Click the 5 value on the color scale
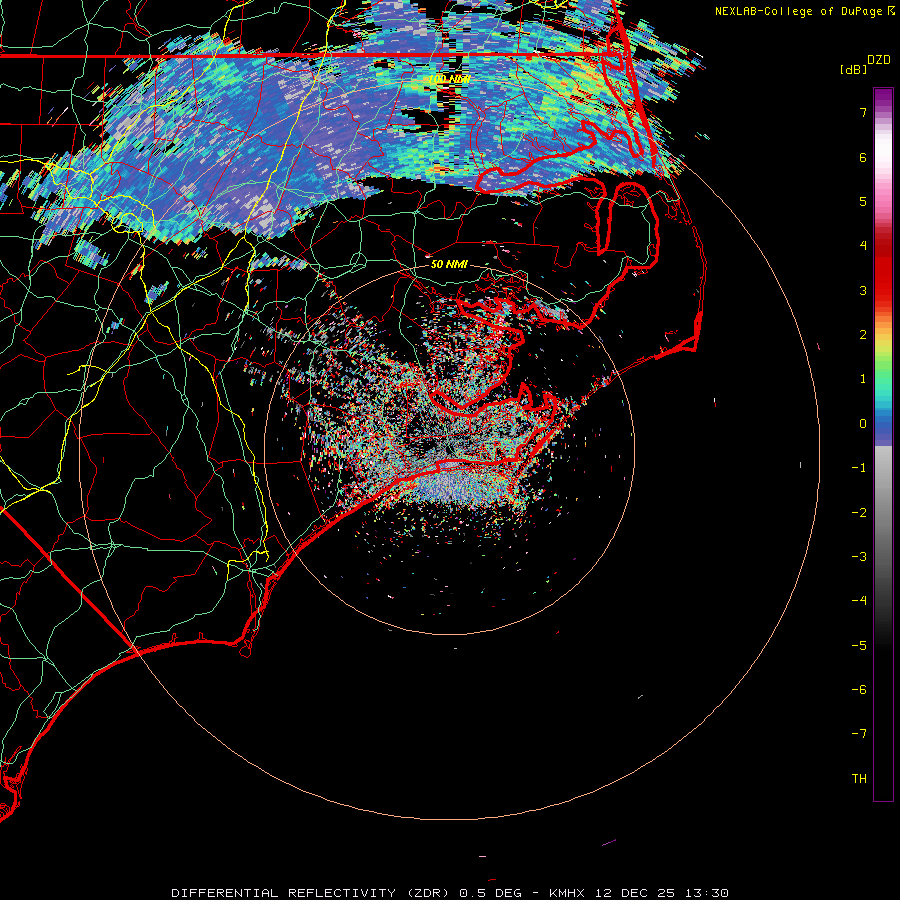The image size is (900, 900). tap(863, 201)
